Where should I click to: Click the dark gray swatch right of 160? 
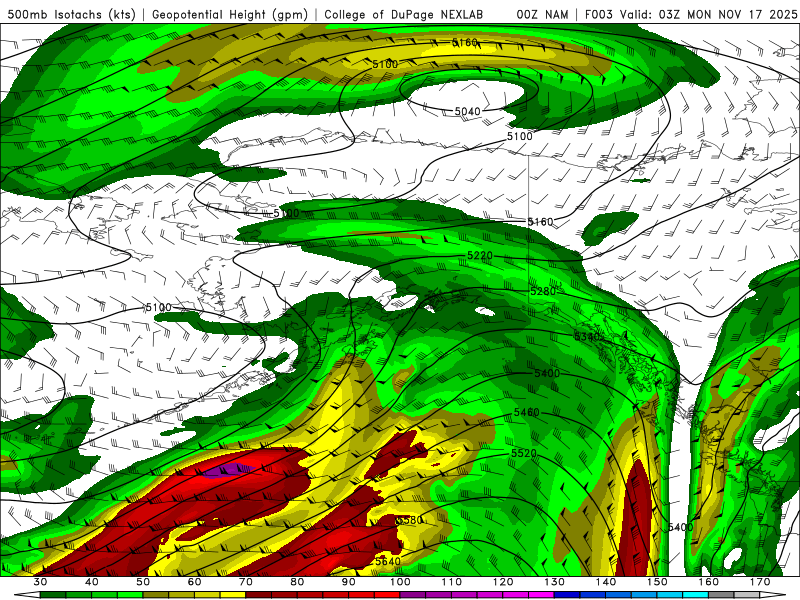[x=721, y=595]
